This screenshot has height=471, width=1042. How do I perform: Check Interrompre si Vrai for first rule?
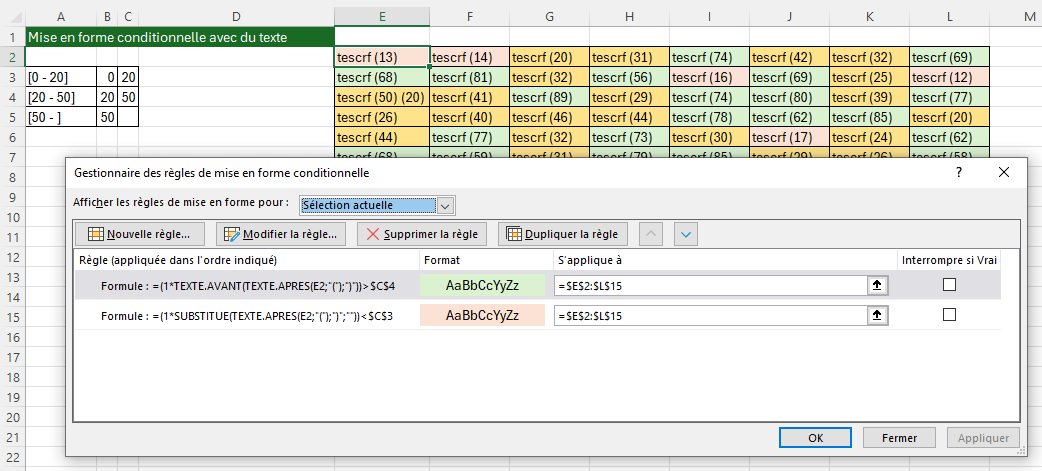pos(949,285)
